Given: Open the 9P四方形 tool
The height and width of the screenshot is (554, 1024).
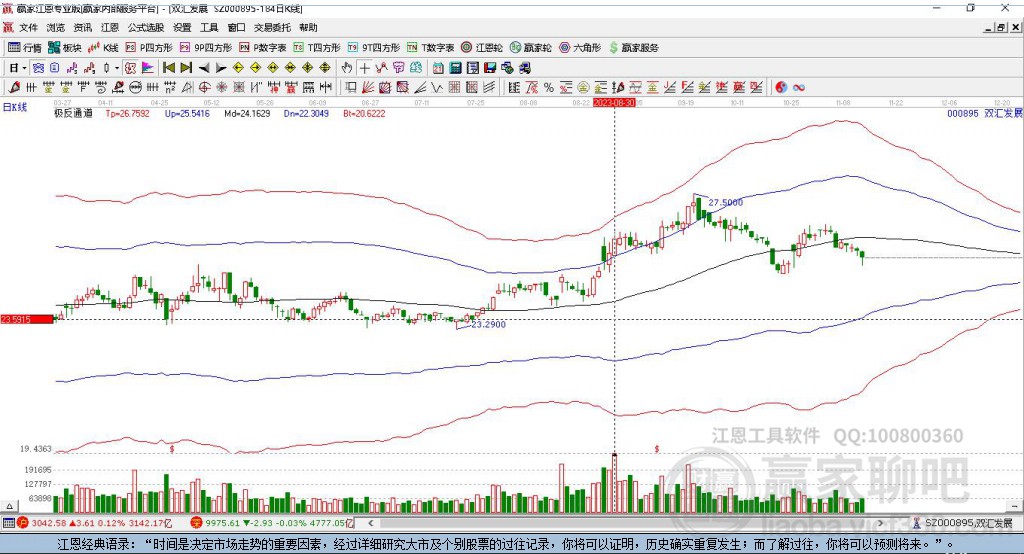Looking at the screenshot, I should click(206, 48).
